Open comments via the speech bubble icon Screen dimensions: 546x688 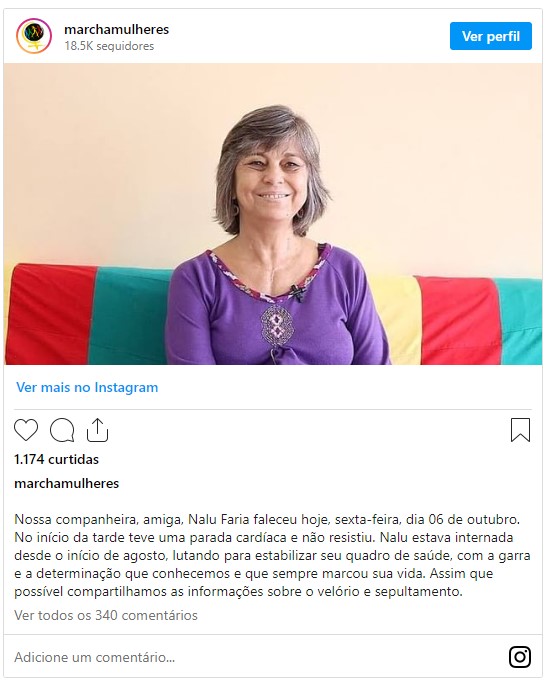(x=62, y=430)
